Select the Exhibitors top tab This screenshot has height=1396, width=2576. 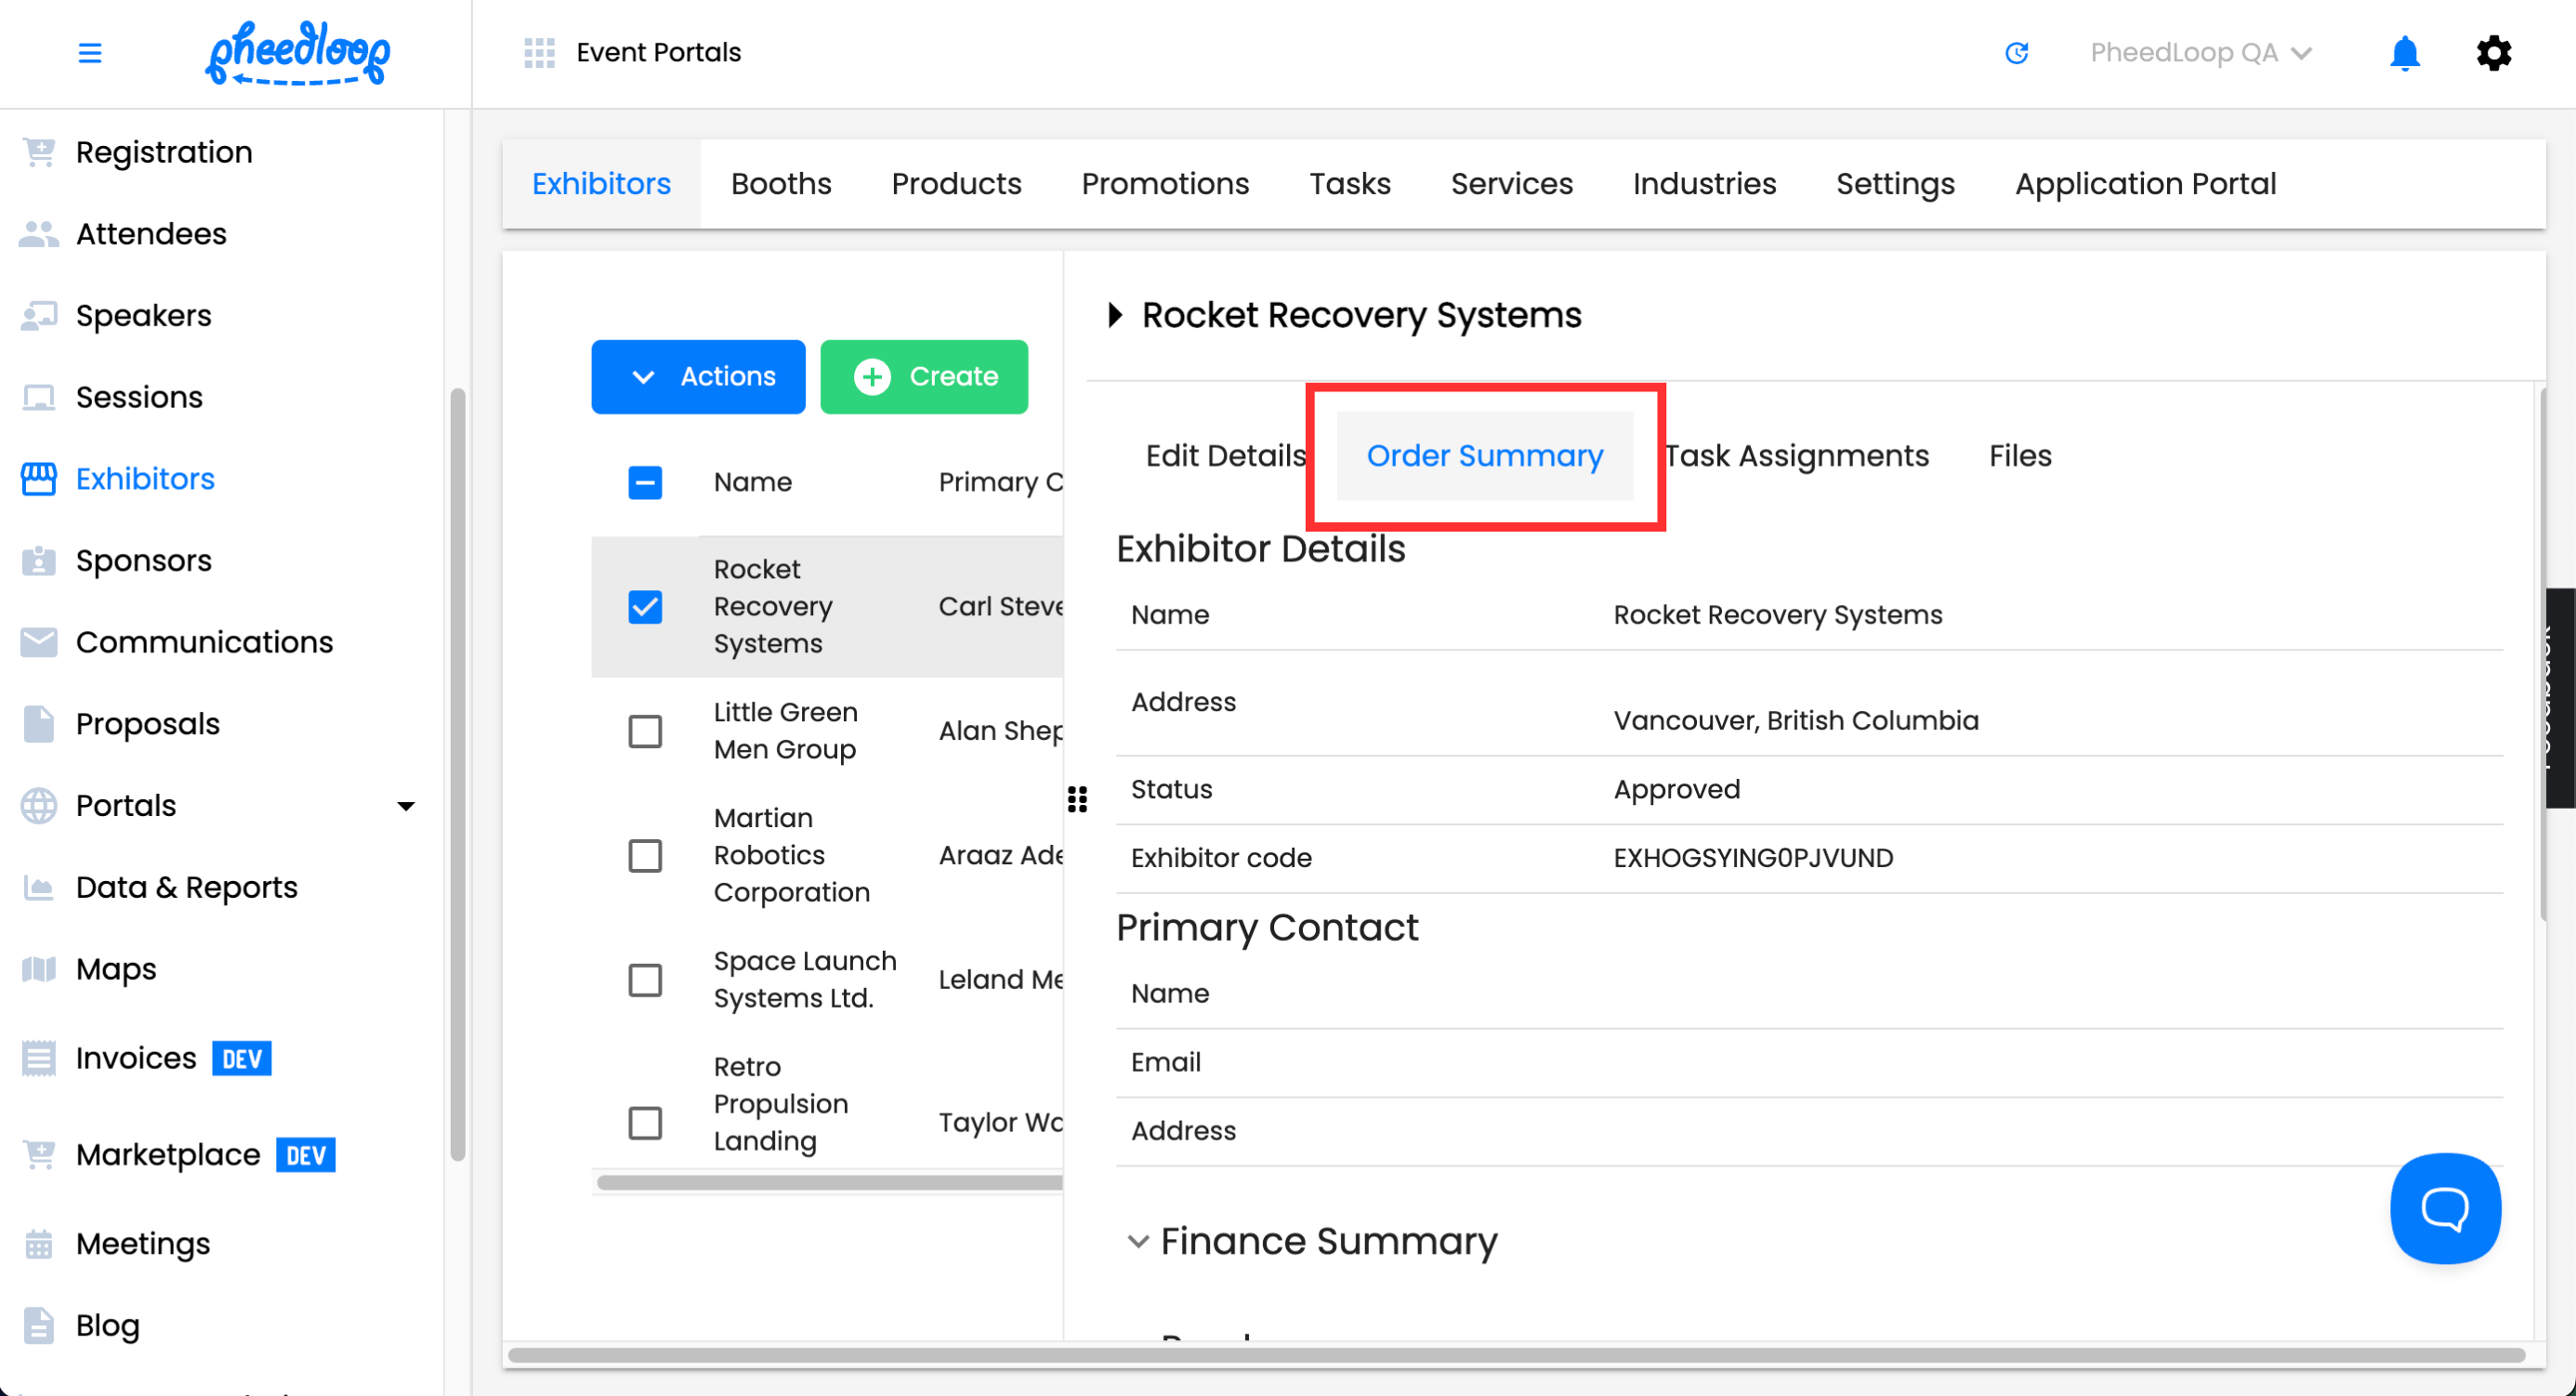pos(601,184)
